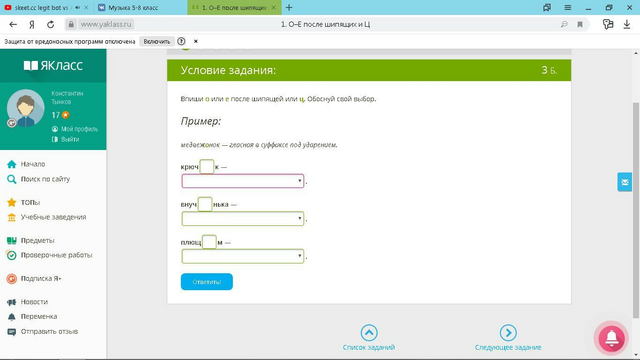The image size is (640, 360).
Task: Click the letter box in внуч_нька
Action: [205, 204]
